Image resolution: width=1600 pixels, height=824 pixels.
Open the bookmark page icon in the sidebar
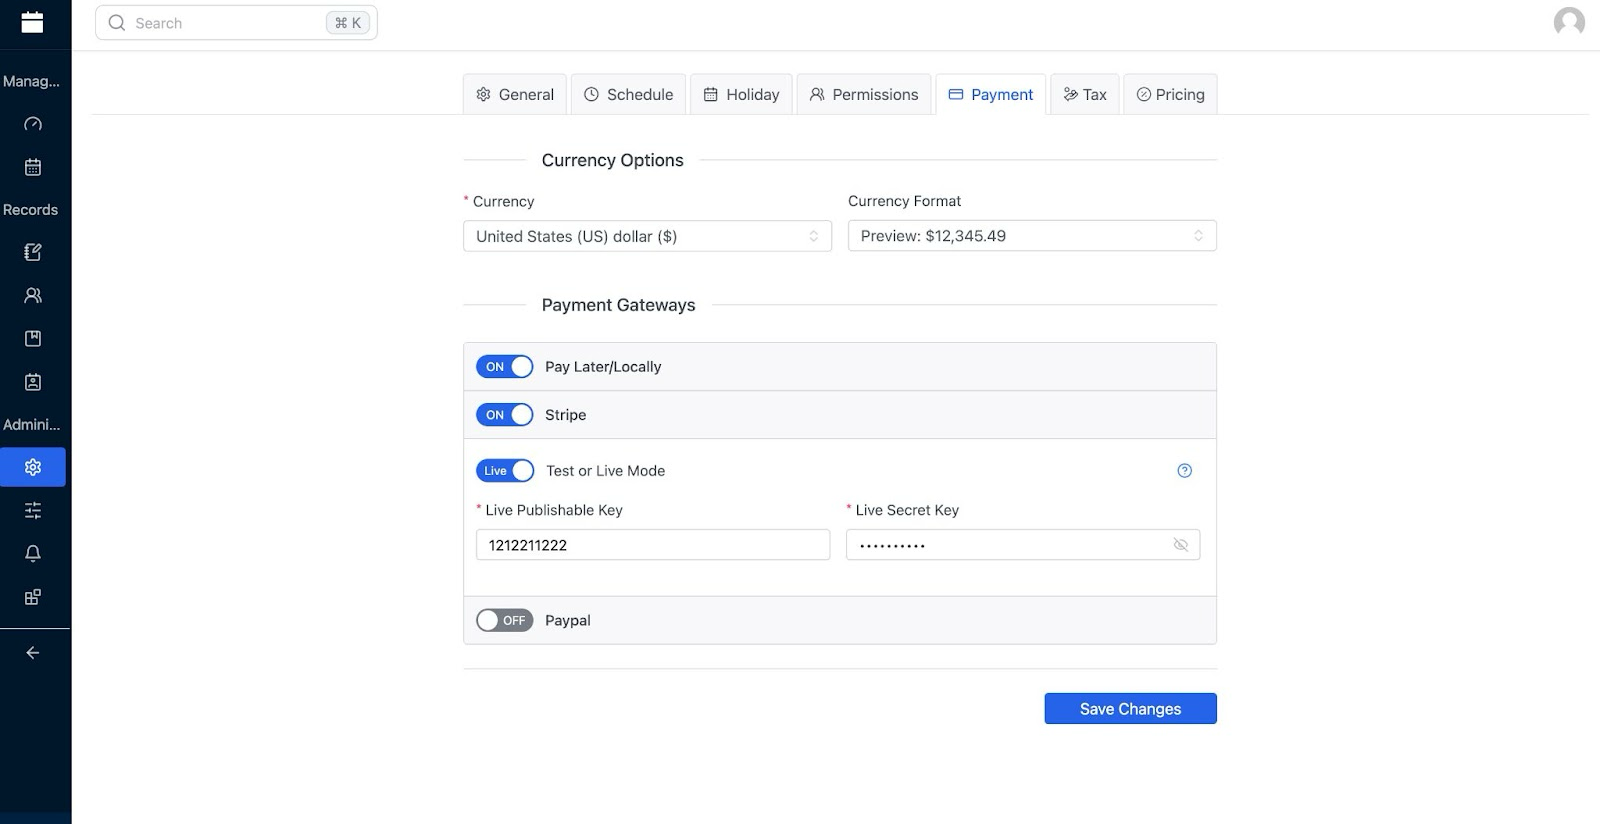tap(33, 338)
